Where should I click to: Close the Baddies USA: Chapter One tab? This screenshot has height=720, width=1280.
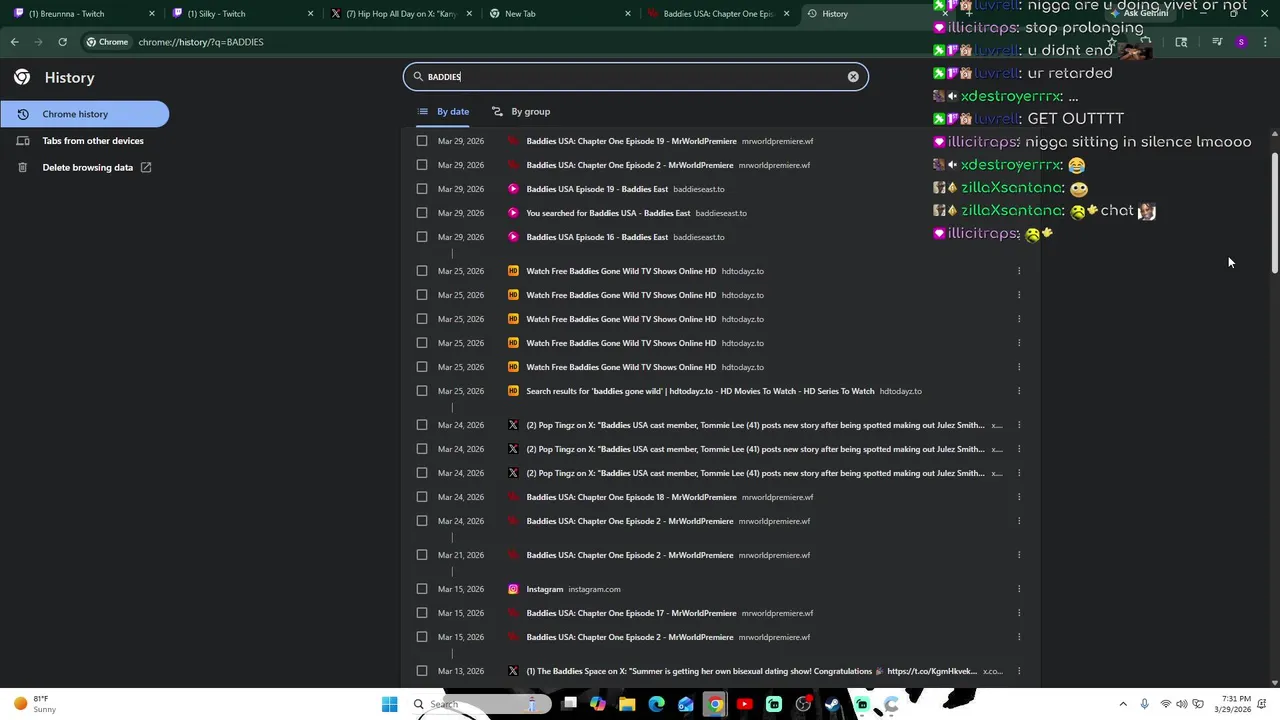[x=786, y=14]
